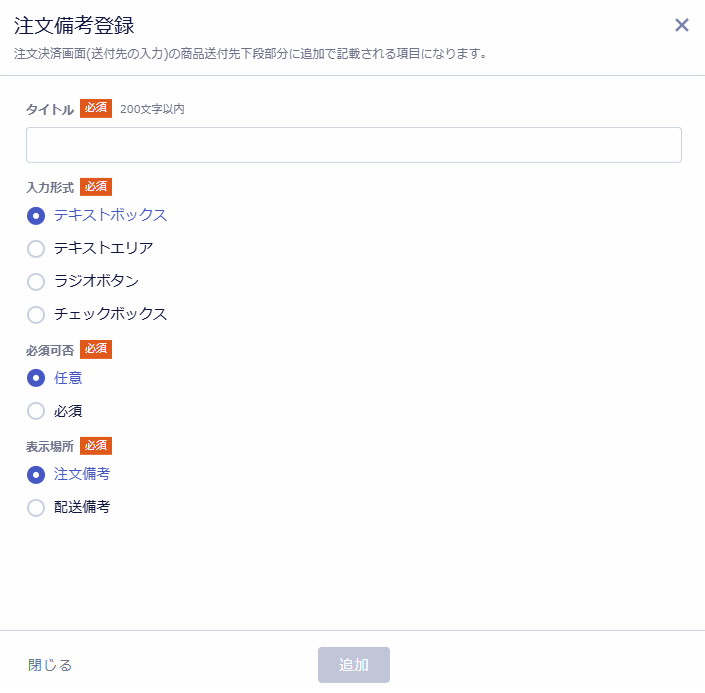Image resolution: width=705 pixels, height=693 pixels.
Task: Set 必須可否 to 任意
Action: click(36, 378)
